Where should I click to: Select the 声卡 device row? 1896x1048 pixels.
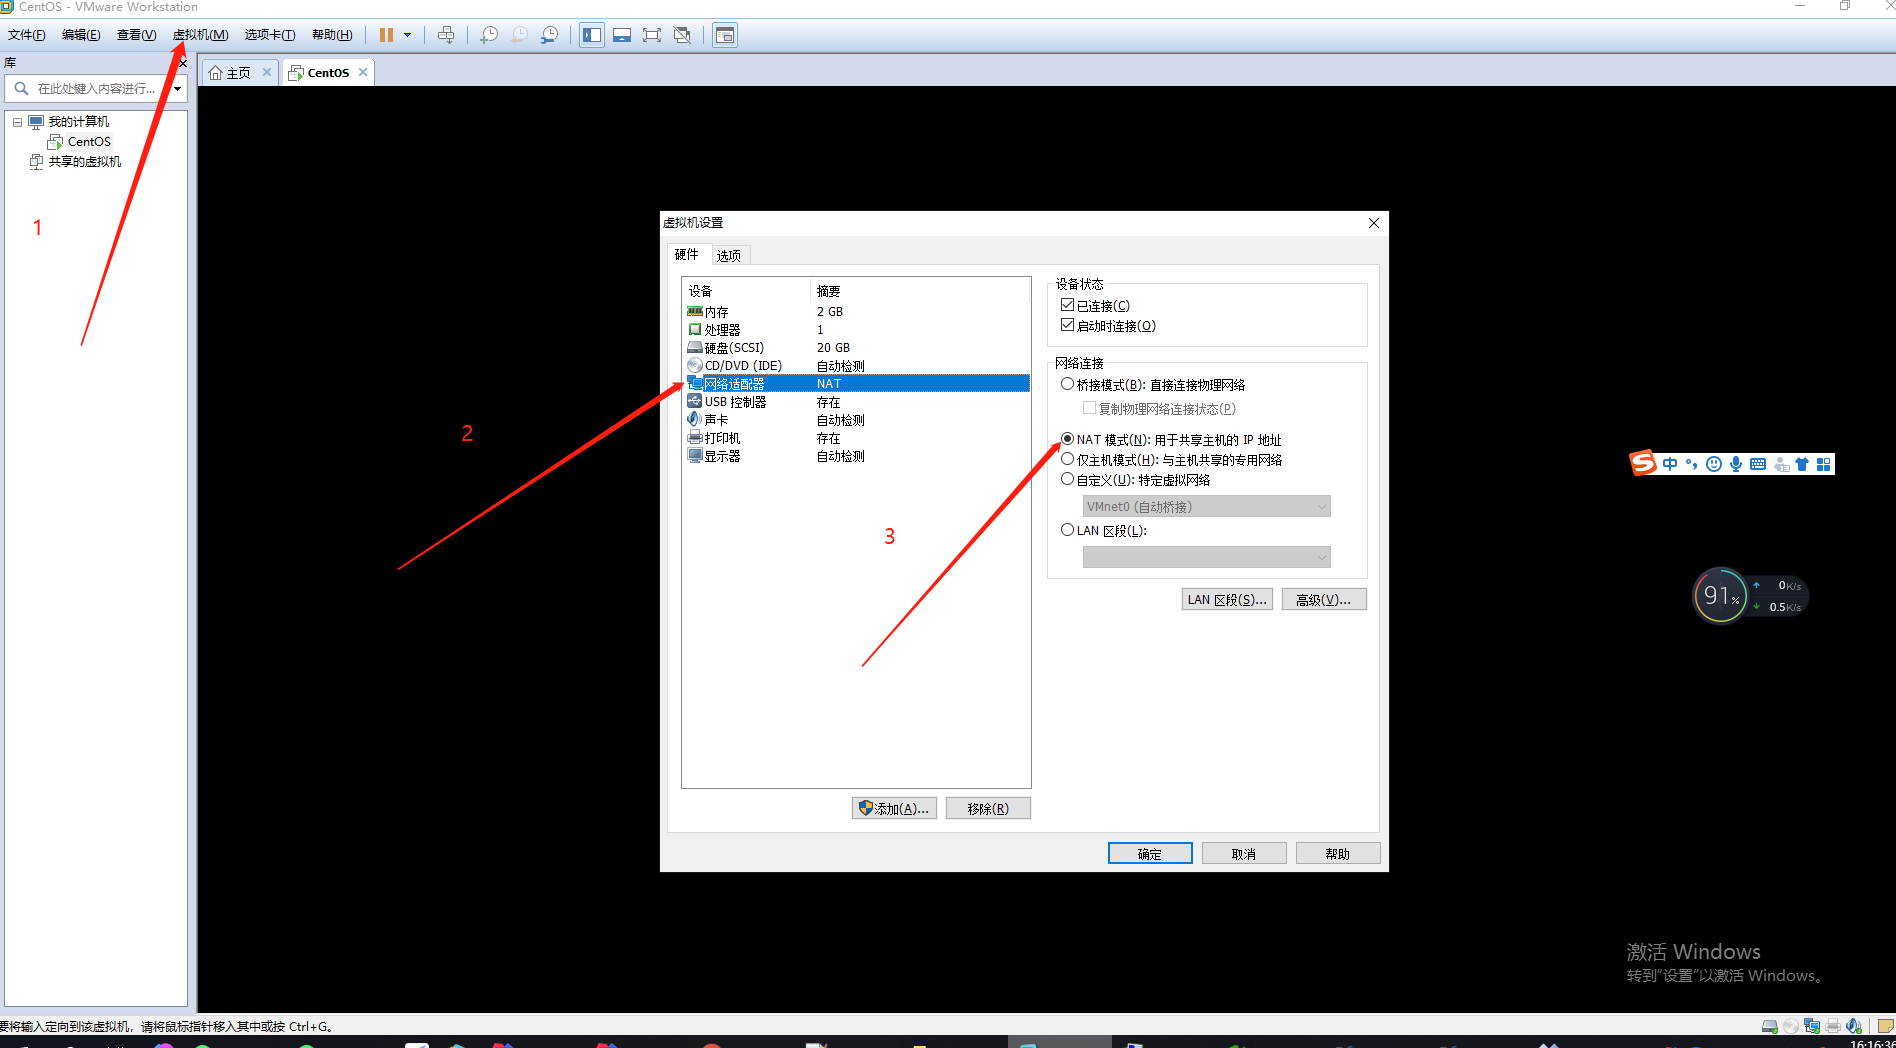pos(857,420)
